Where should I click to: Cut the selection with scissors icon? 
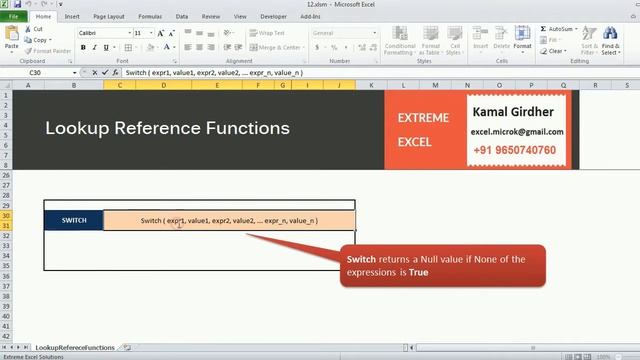click(x=28, y=29)
